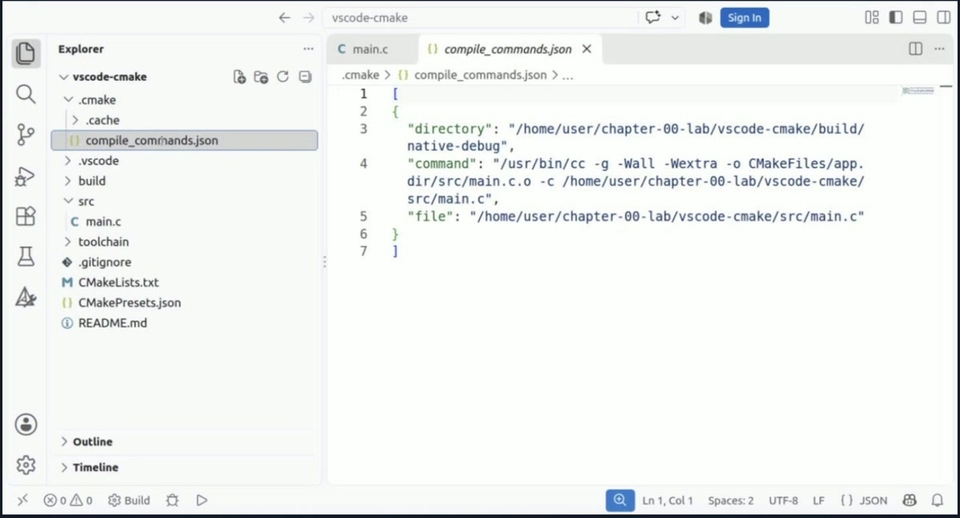The width and height of the screenshot is (960, 518).
Task: Click Ln 1, Col 1 indicator
Action: click(667, 500)
